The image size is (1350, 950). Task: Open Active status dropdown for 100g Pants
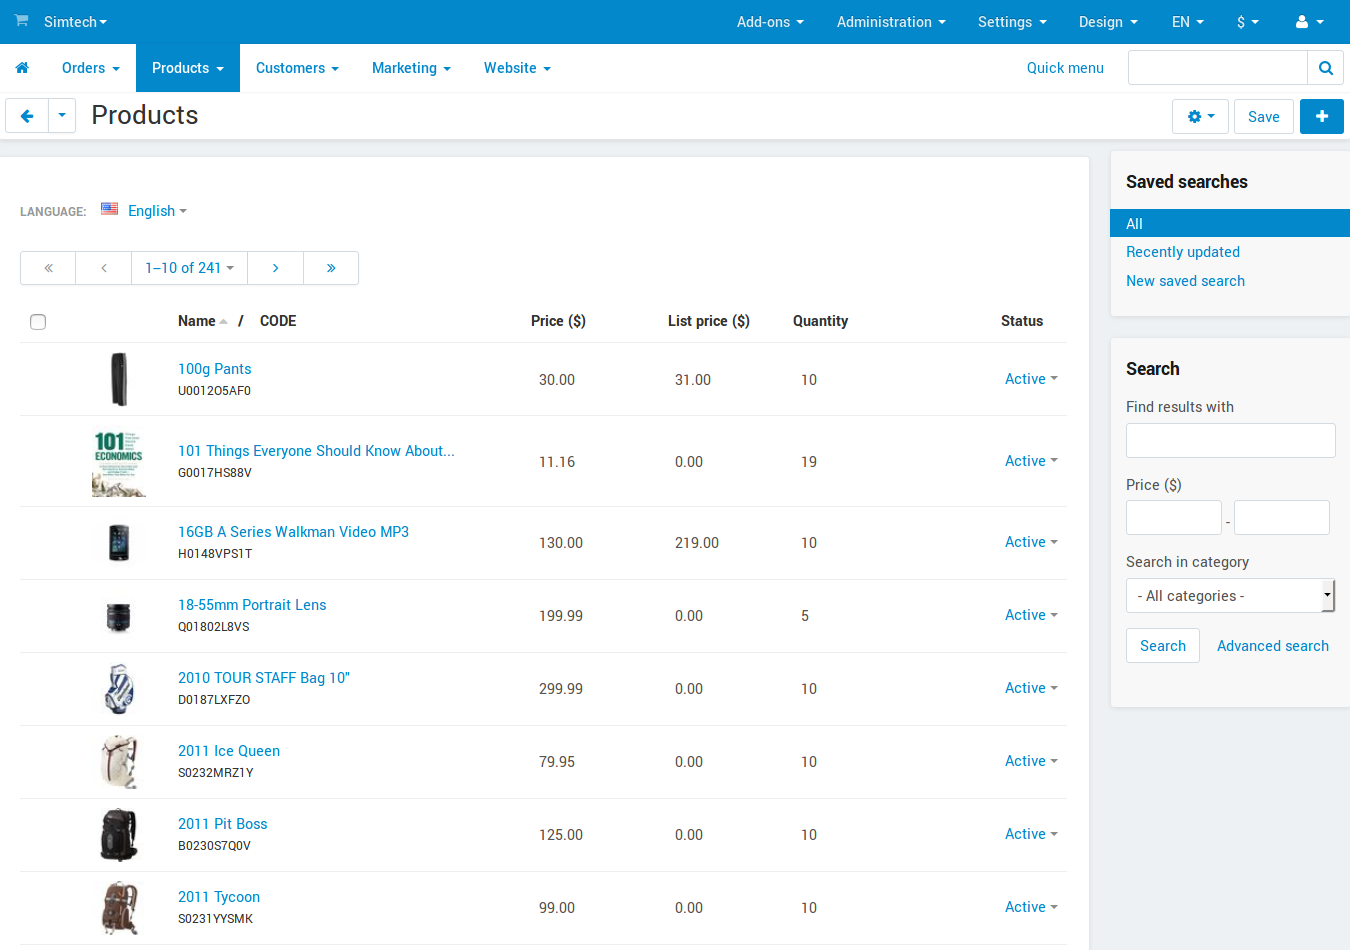[1031, 379]
